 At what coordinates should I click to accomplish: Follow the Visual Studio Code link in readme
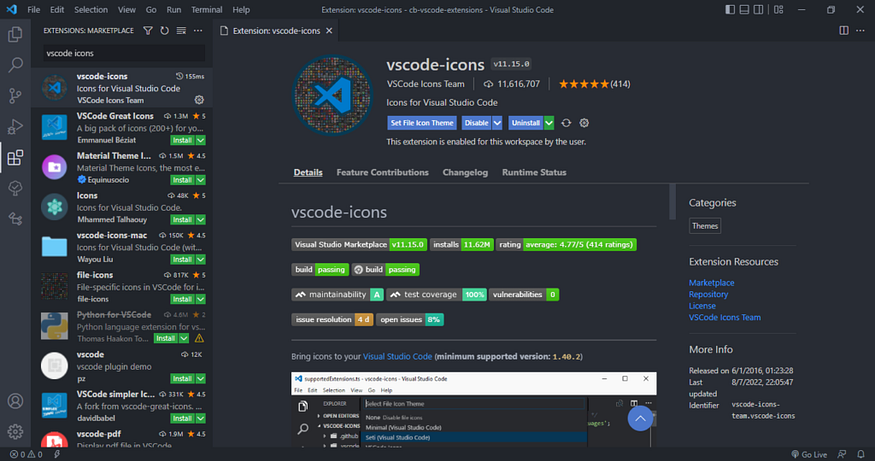pyautogui.click(x=397, y=356)
